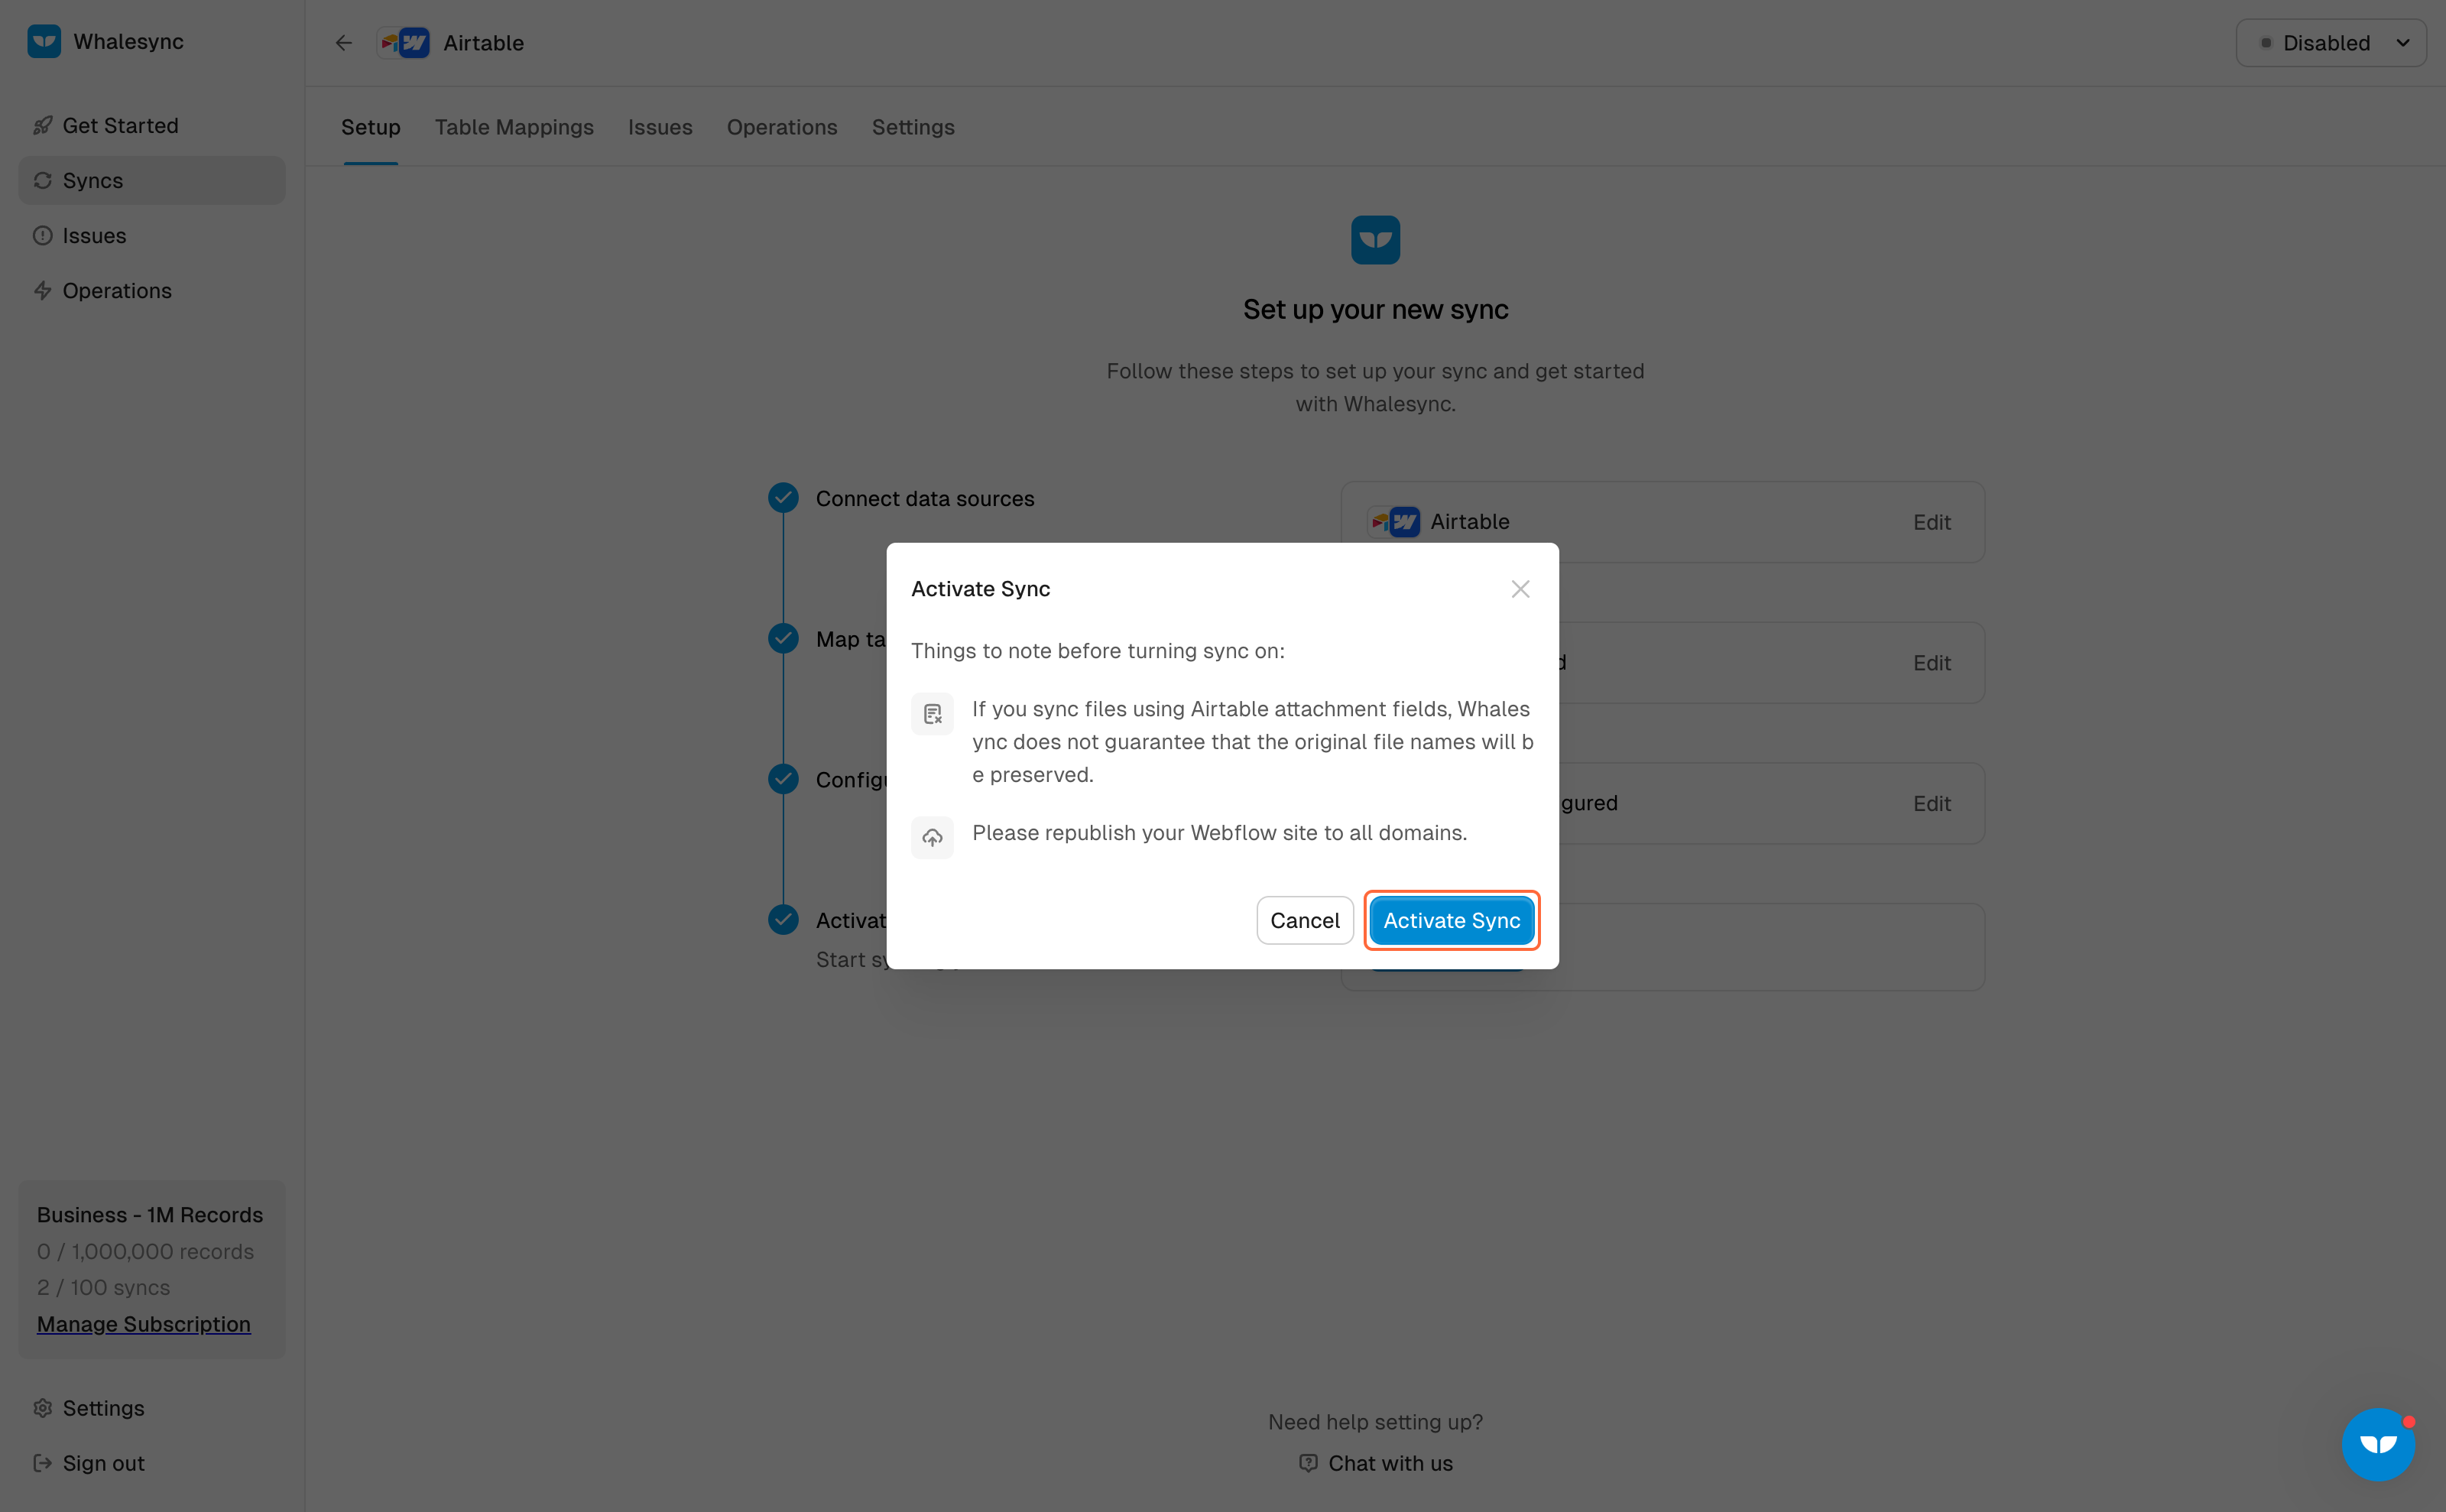
Task: Click the Whalesync brand name in sidebar
Action: click(129, 41)
